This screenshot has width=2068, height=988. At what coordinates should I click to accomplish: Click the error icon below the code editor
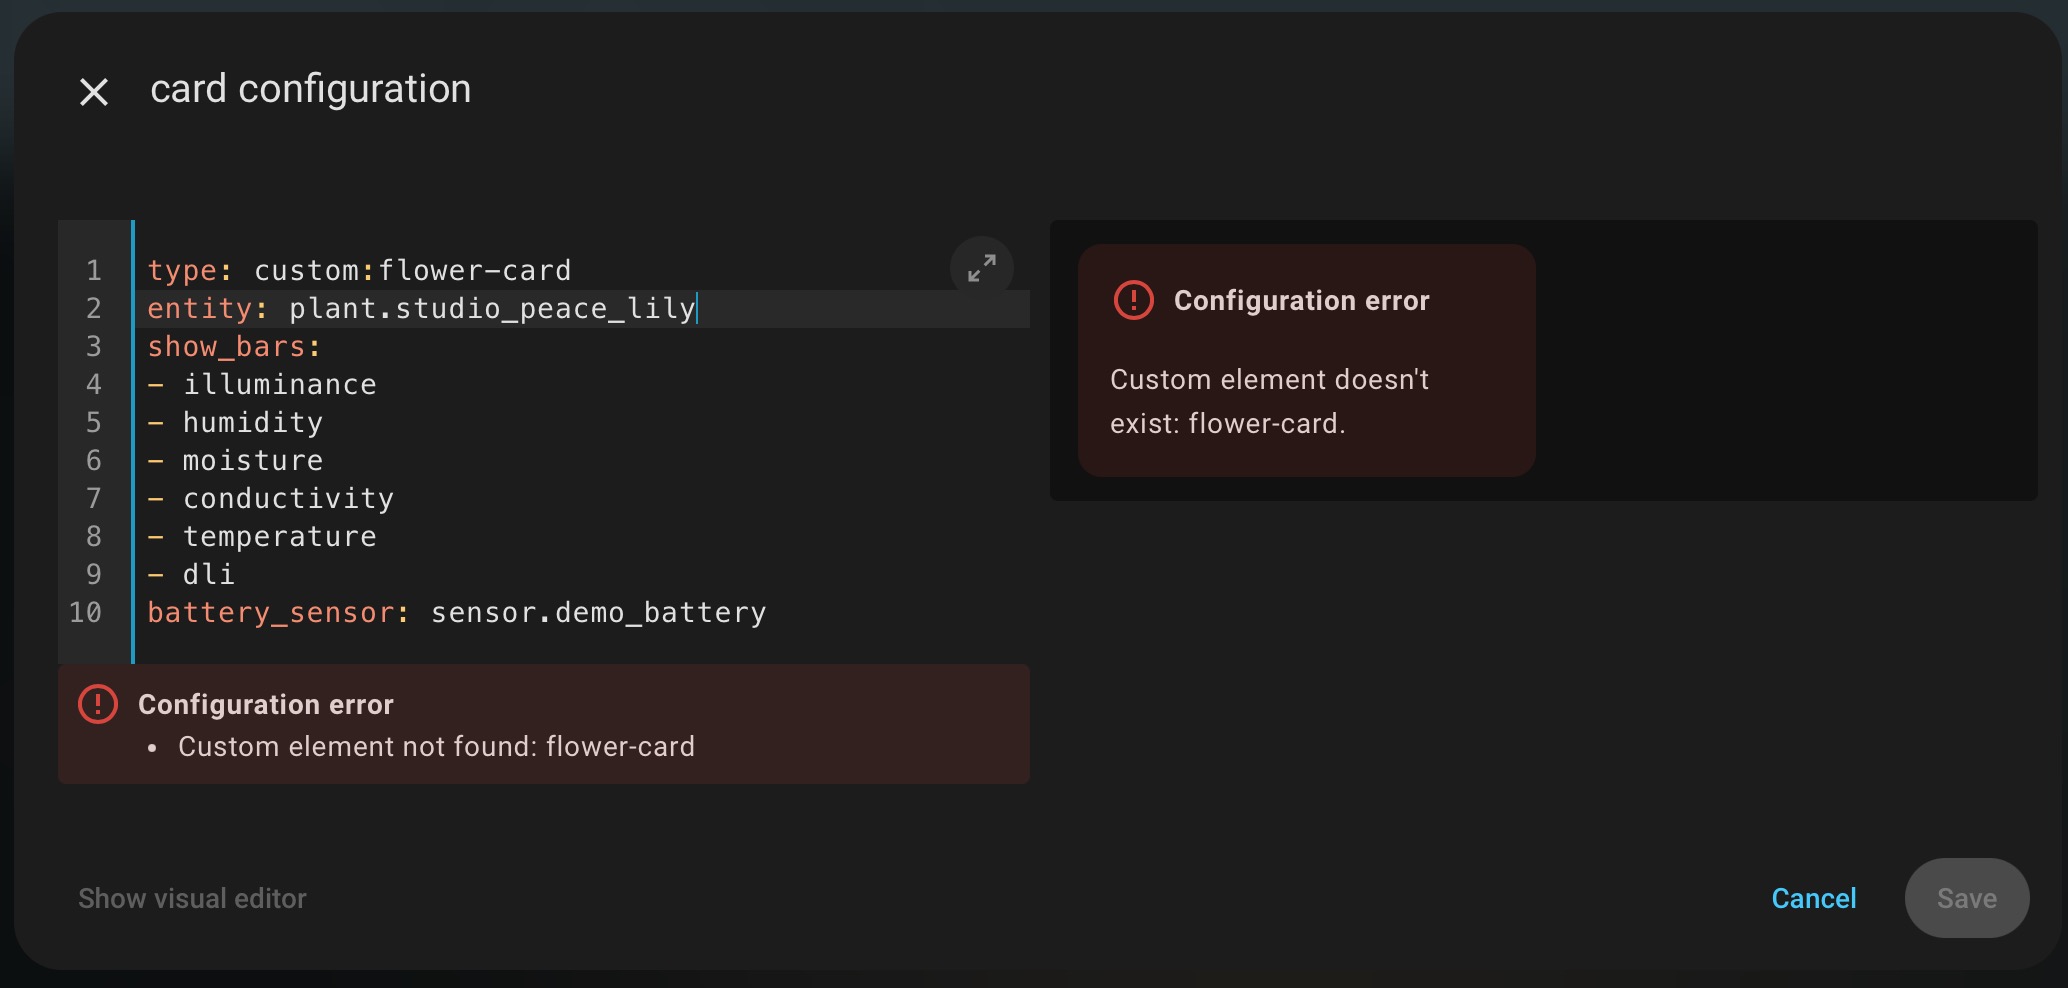point(98,704)
